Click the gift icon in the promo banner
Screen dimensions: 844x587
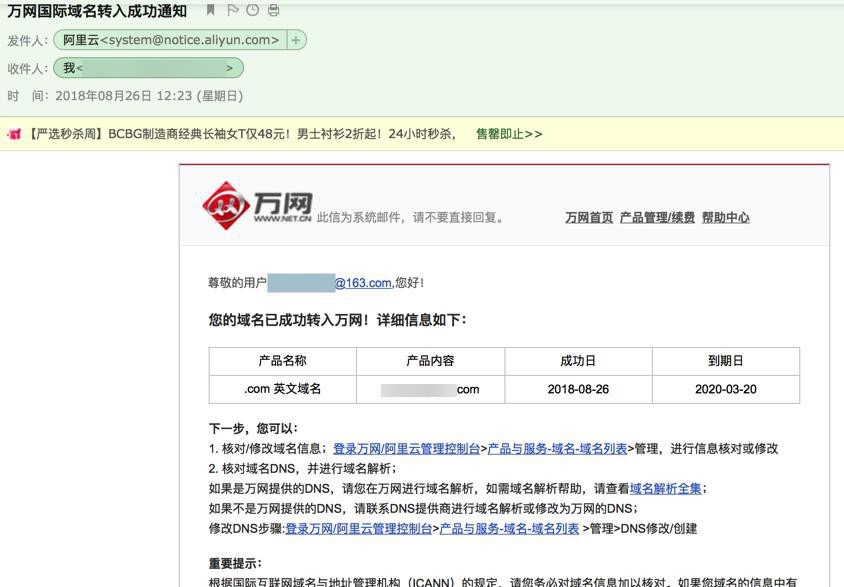pyautogui.click(x=14, y=134)
